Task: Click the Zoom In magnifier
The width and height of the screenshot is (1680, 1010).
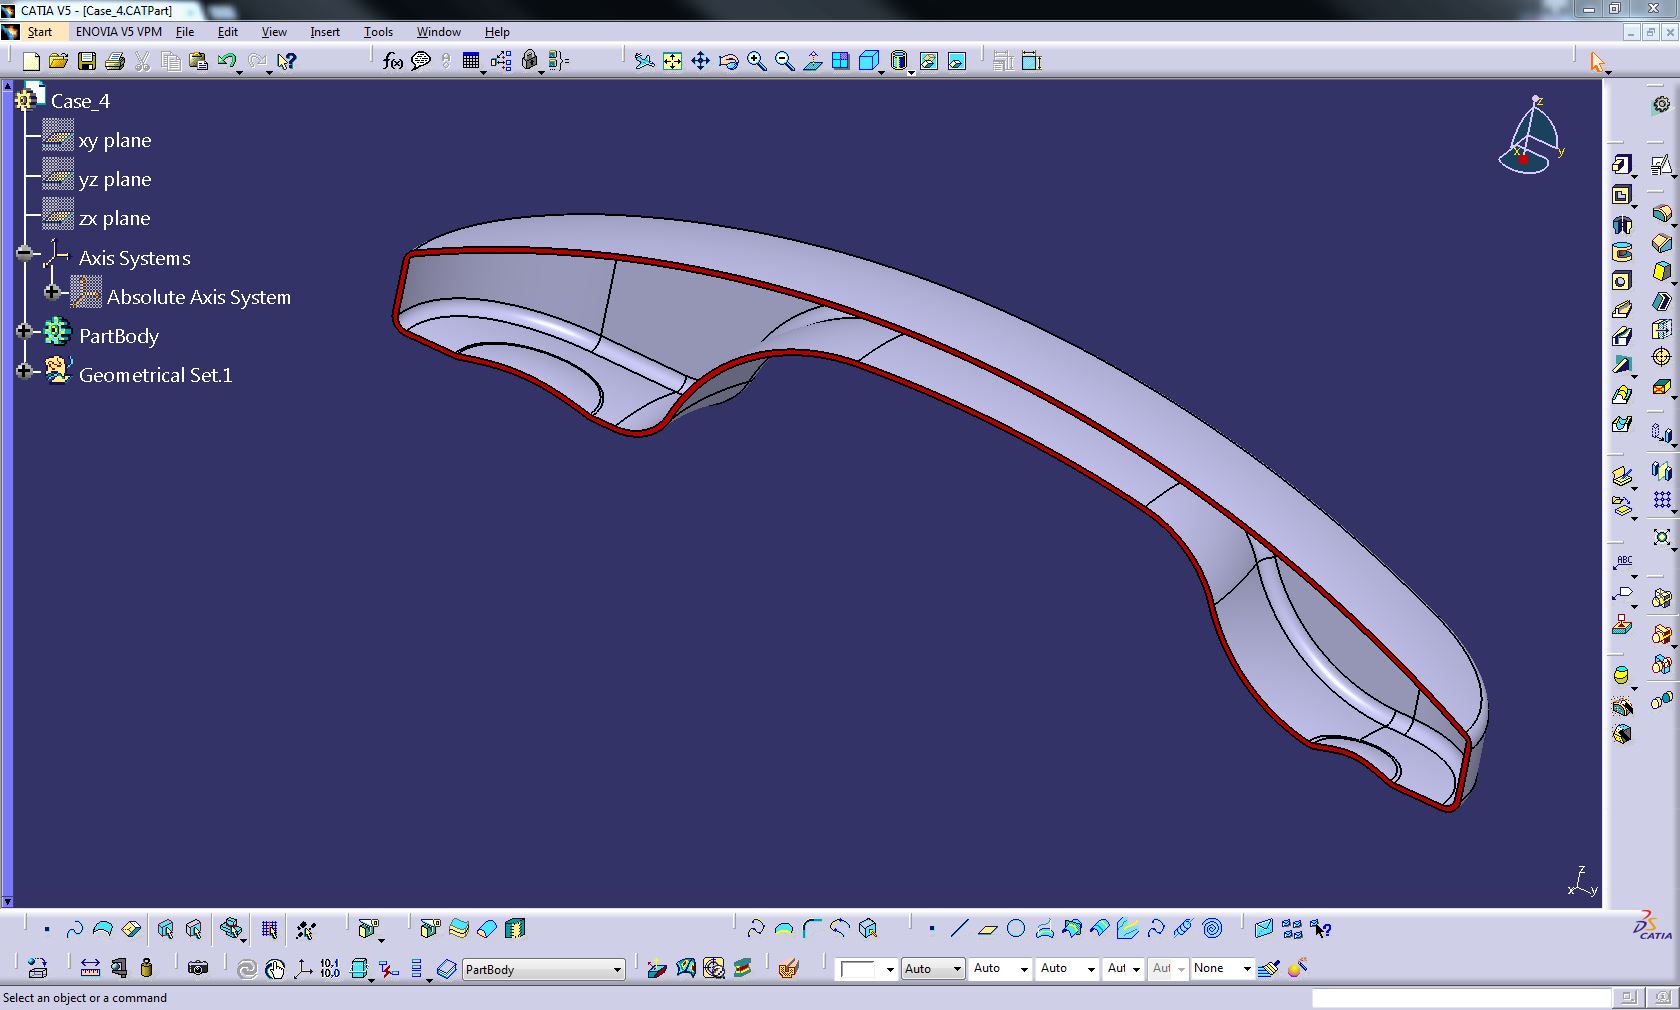Action: pos(757,62)
